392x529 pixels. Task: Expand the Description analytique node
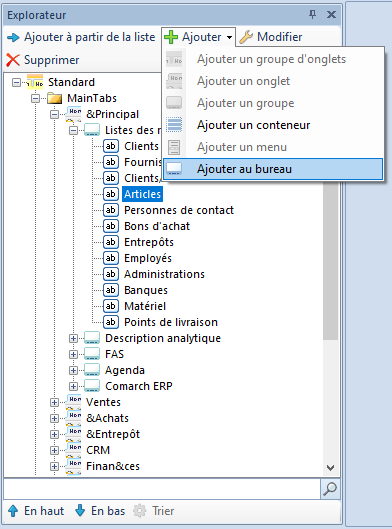click(73, 338)
